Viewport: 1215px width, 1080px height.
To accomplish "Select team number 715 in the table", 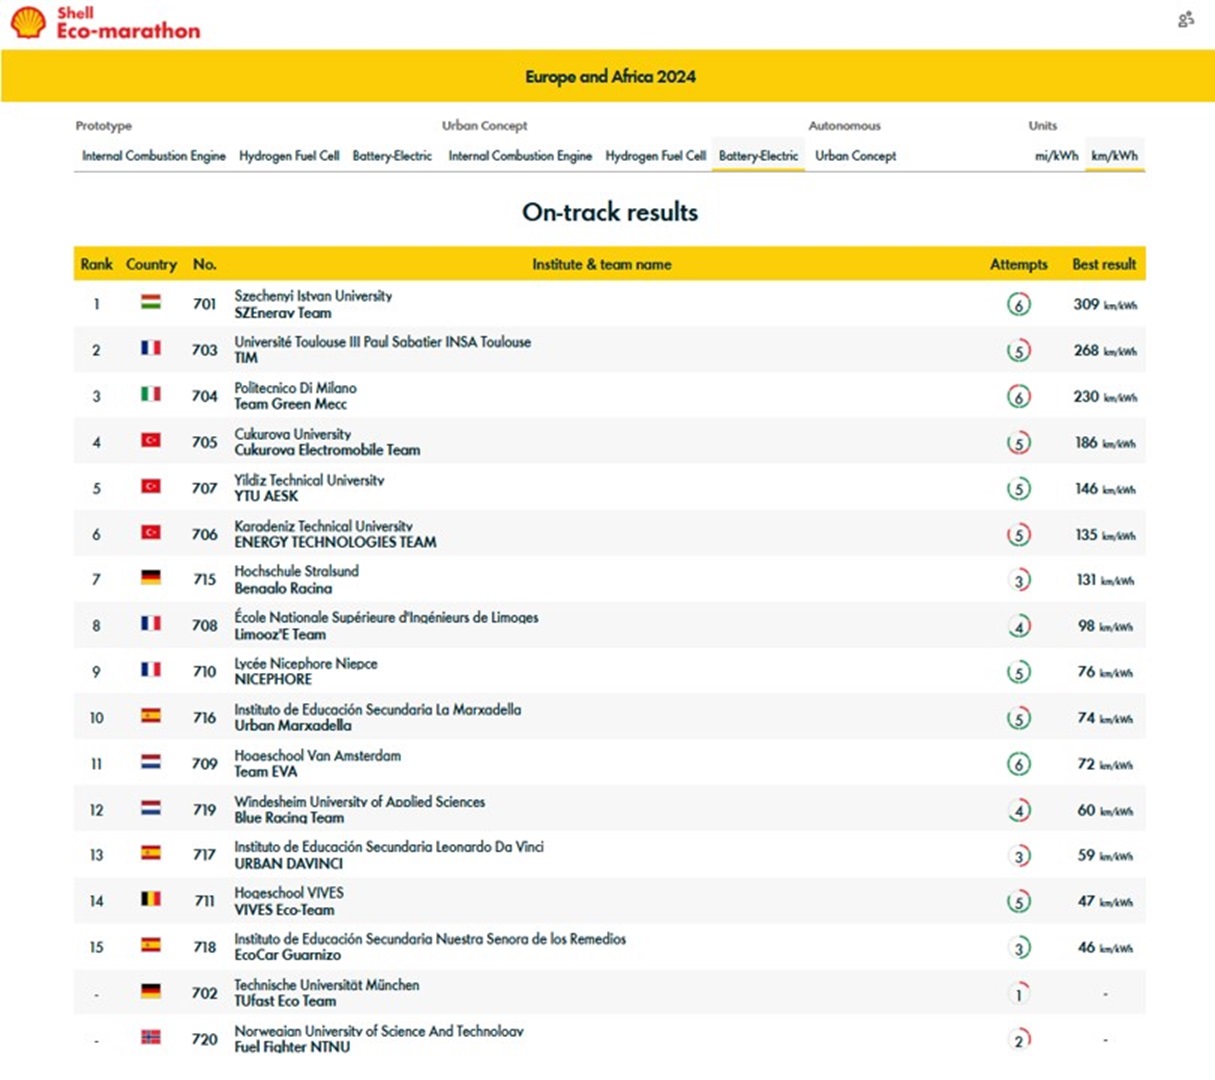I will (205, 579).
